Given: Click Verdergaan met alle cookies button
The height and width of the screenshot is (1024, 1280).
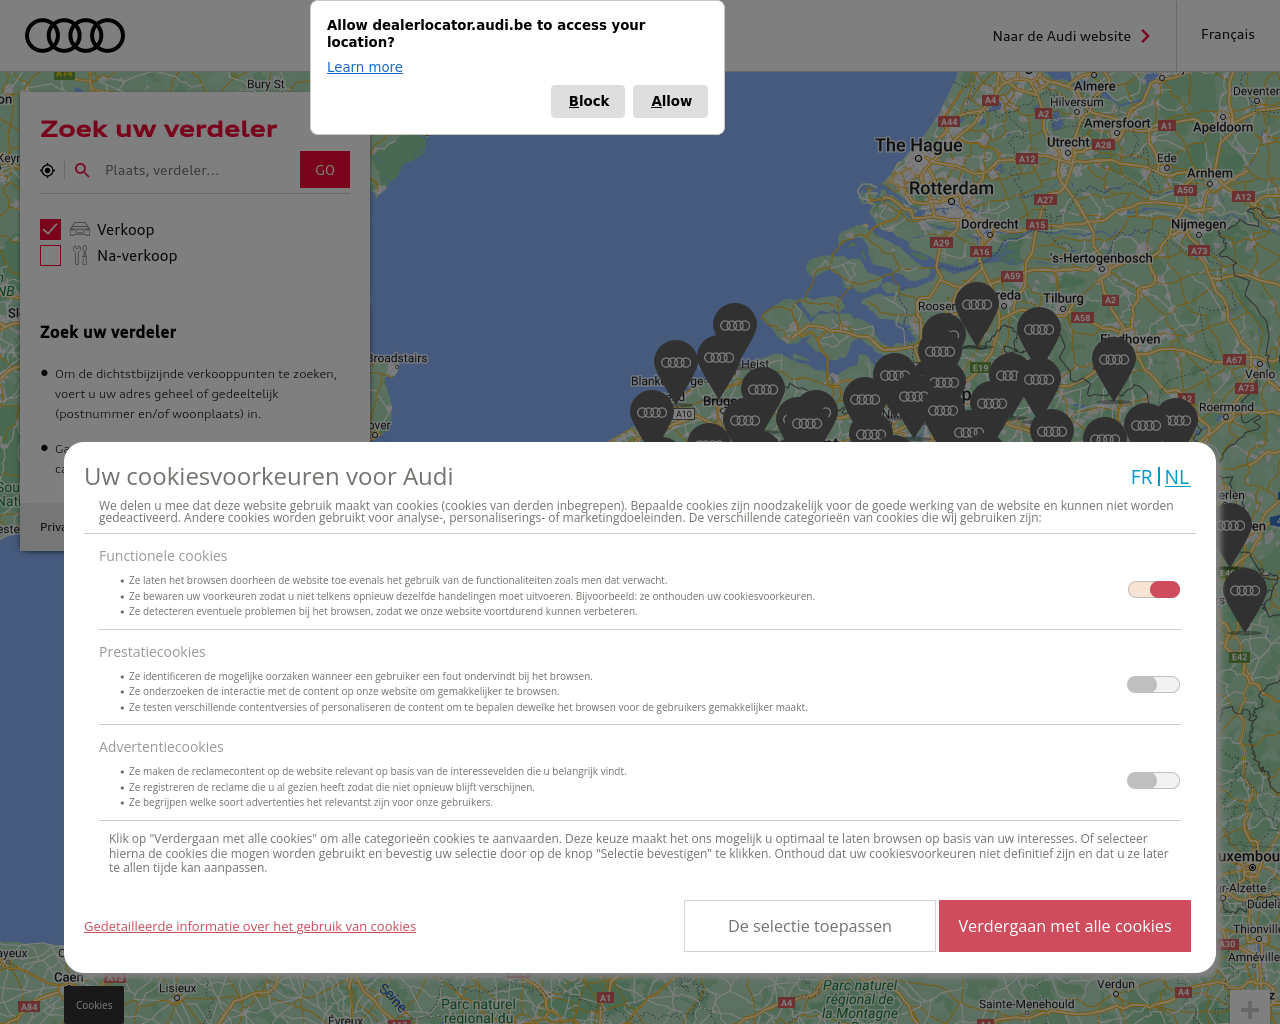Looking at the screenshot, I should (1065, 926).
